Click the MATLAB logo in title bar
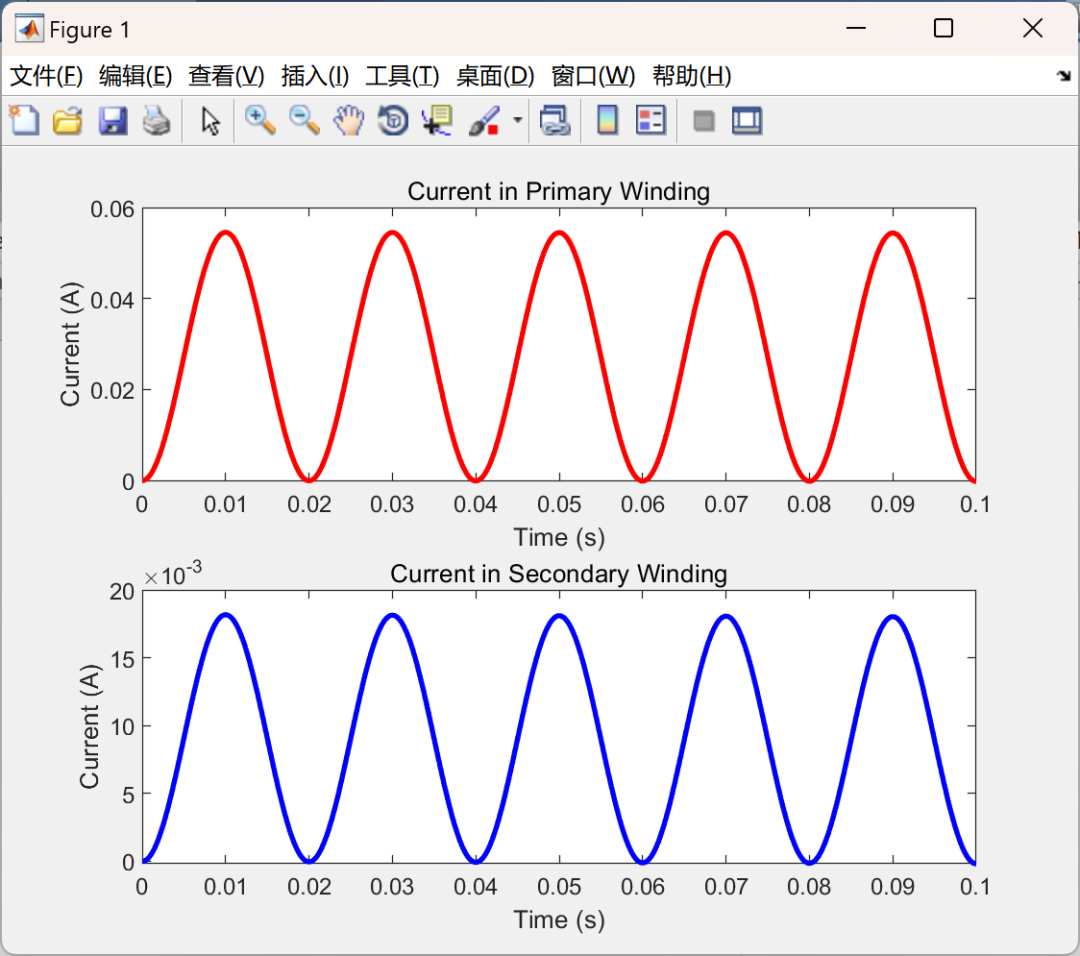This screenshot has height=956, width=1080. click(29, 29)
